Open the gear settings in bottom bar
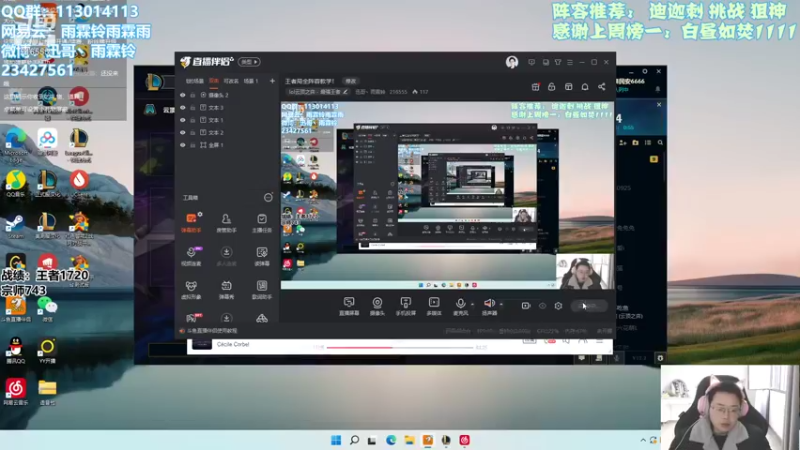This screenshot has height=450, width=800. (558, 306)
